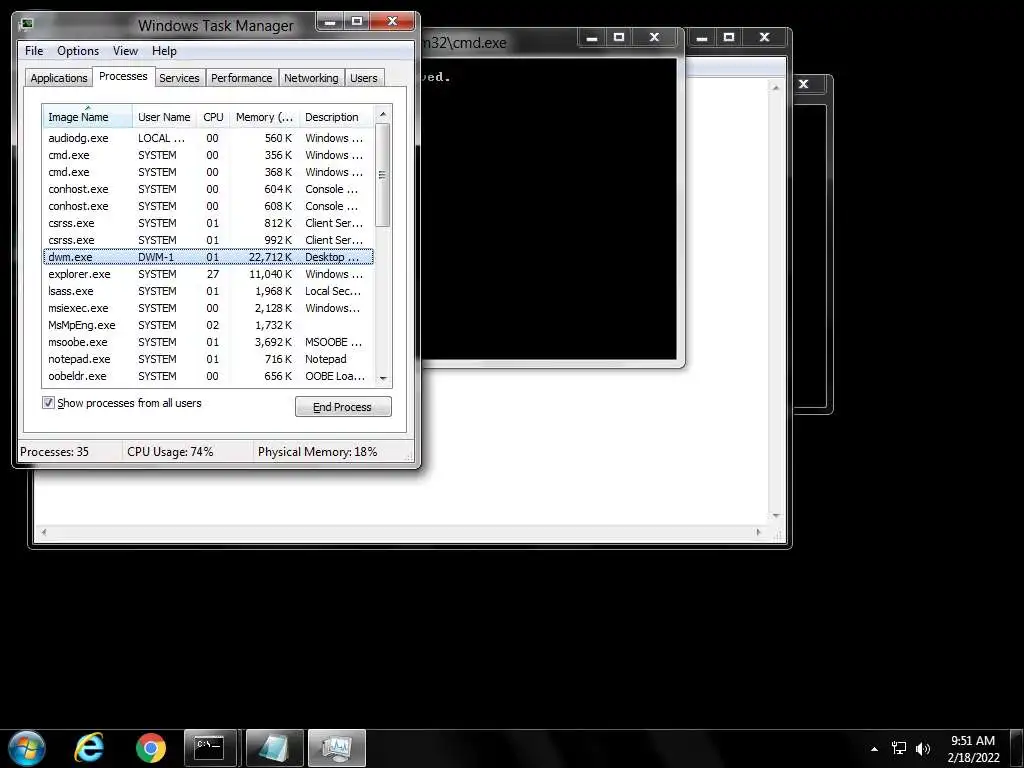
Task: Select the msiexec.exe process row
Action: coord(208,308)
